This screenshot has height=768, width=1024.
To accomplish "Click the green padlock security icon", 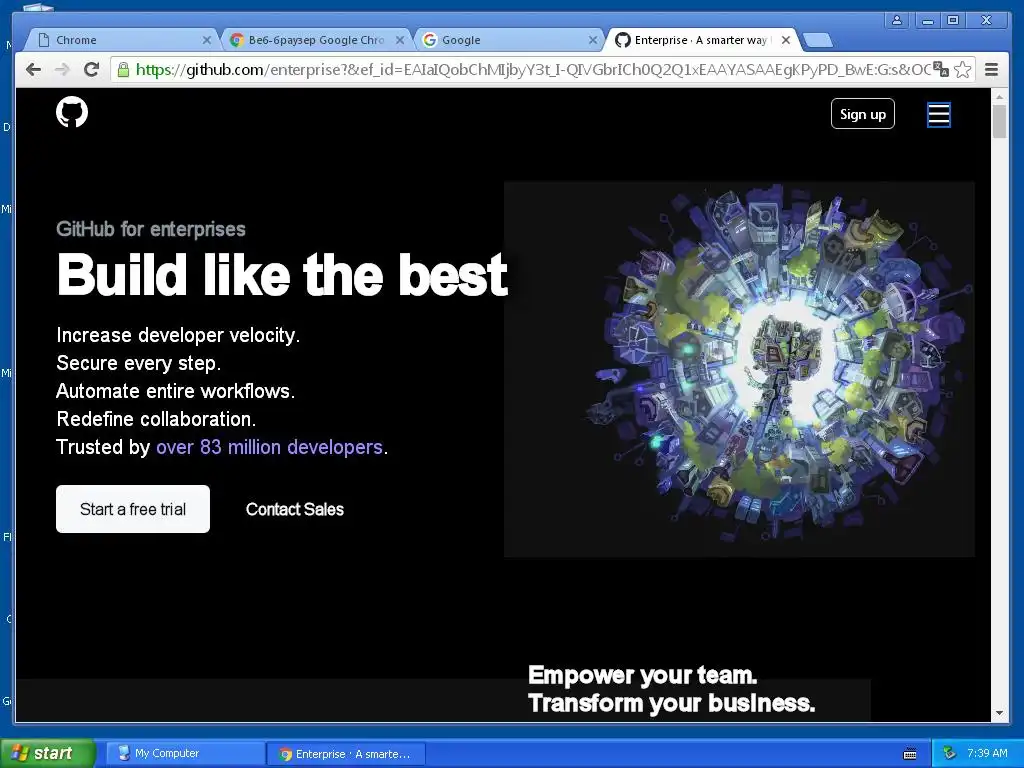I will pyautogui.click(x=123, y=69).
